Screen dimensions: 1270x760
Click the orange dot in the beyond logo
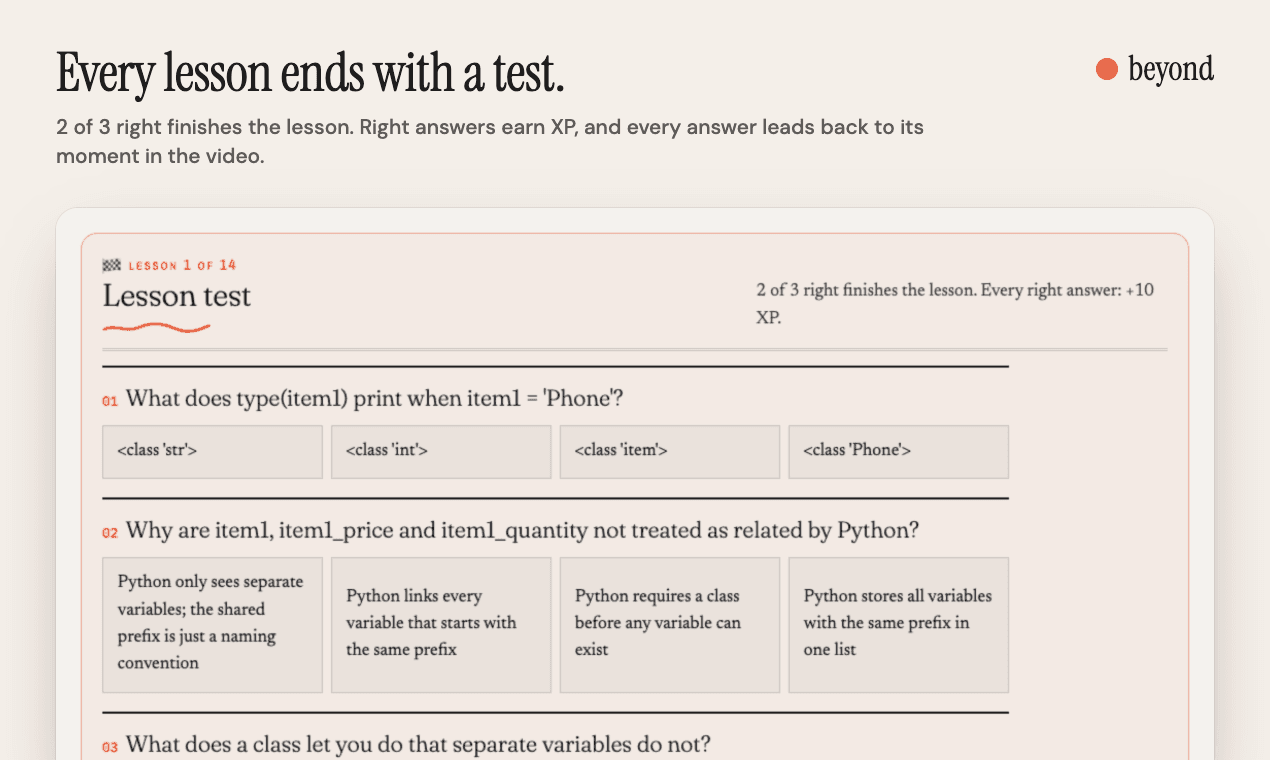pyautogui.click(x=1106, y=69)
